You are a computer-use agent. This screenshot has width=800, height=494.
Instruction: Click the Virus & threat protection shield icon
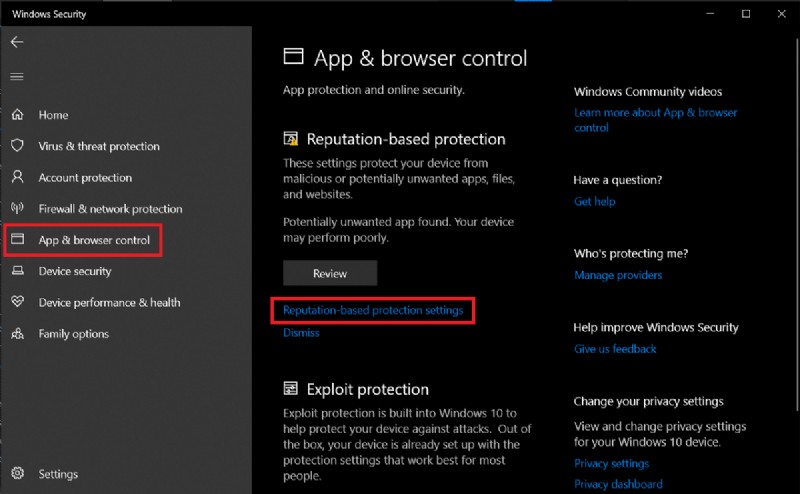[17, 146]
